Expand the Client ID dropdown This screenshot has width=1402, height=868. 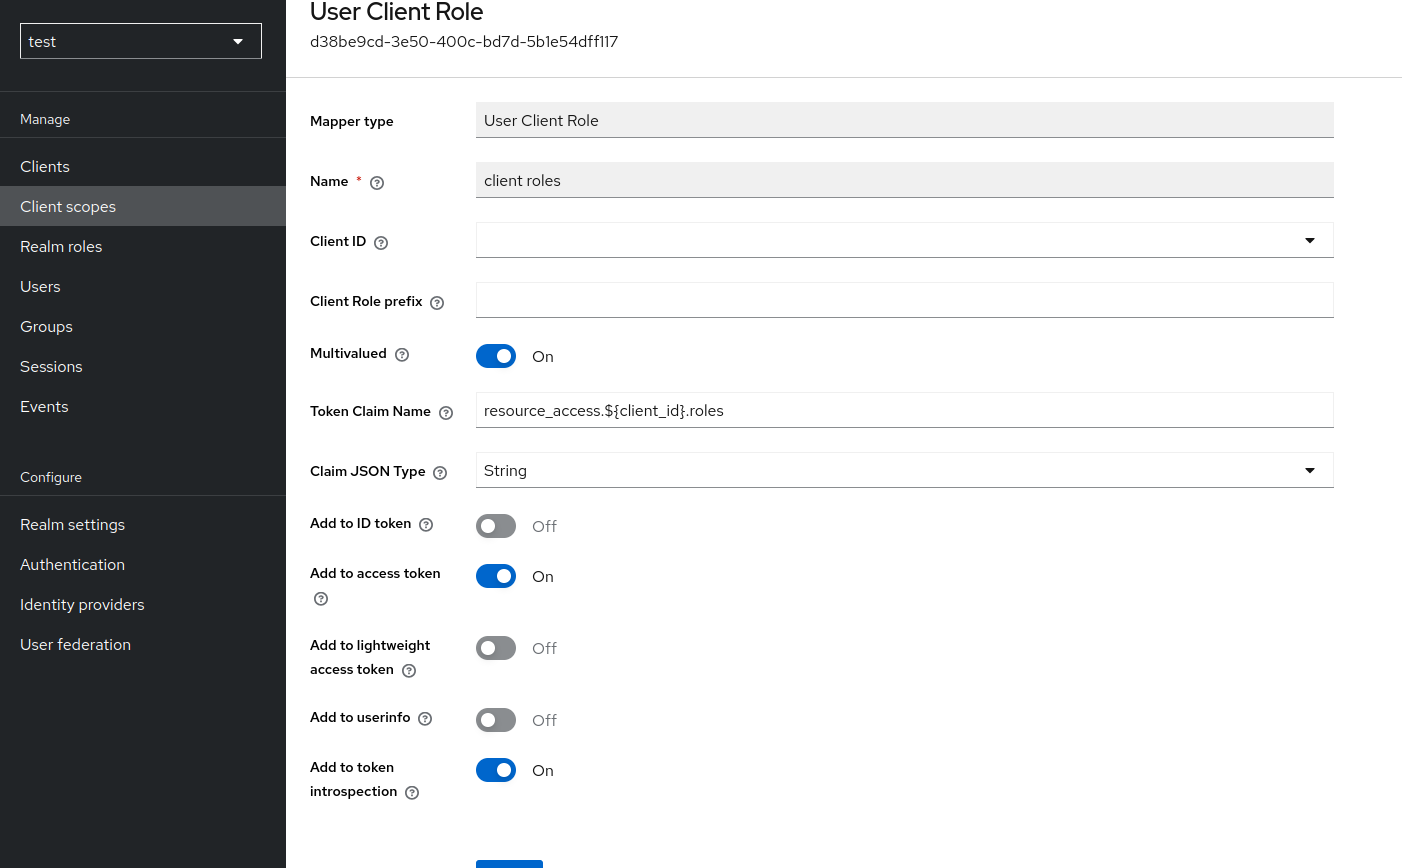click(1309, 240)
